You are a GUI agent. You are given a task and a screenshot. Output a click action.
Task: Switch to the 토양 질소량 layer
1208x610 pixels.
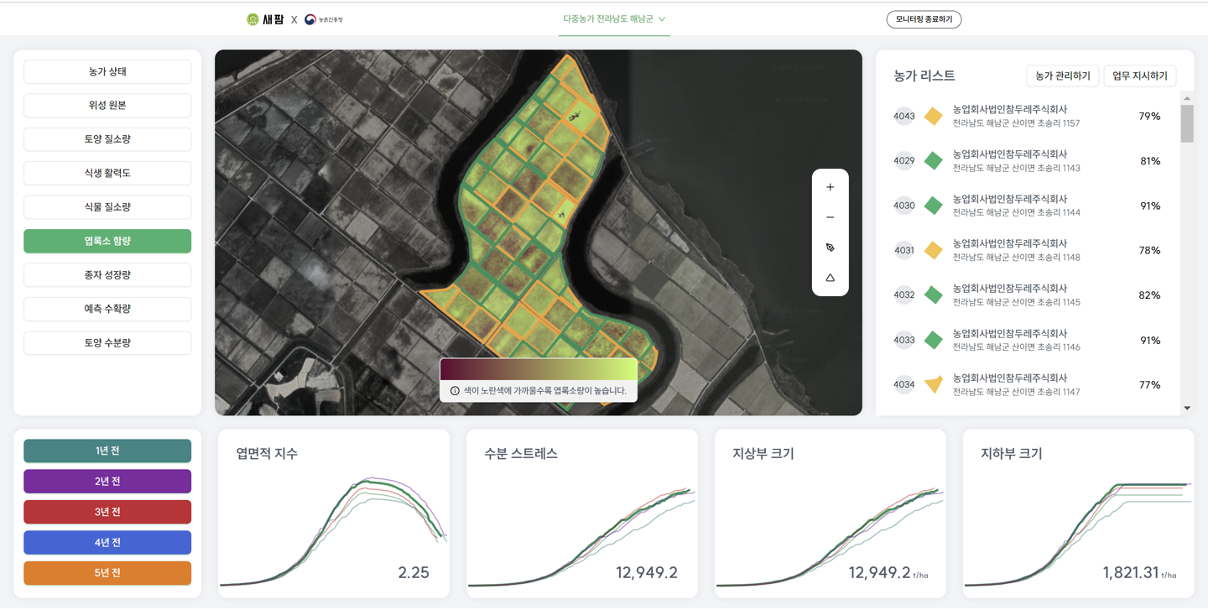pos(107,139)
